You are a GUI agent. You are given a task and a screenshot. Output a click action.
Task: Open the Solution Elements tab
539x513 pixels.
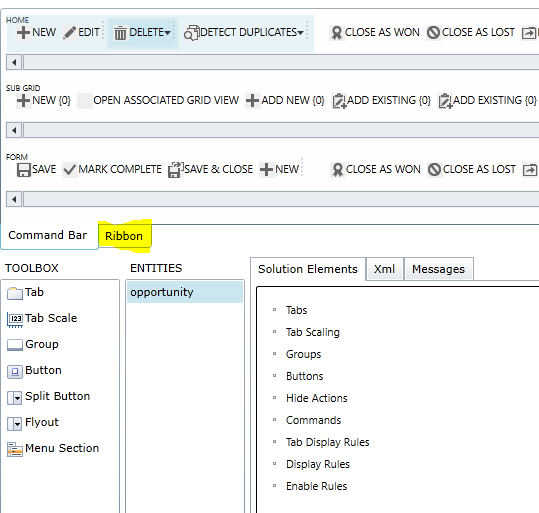click(308, 269)
